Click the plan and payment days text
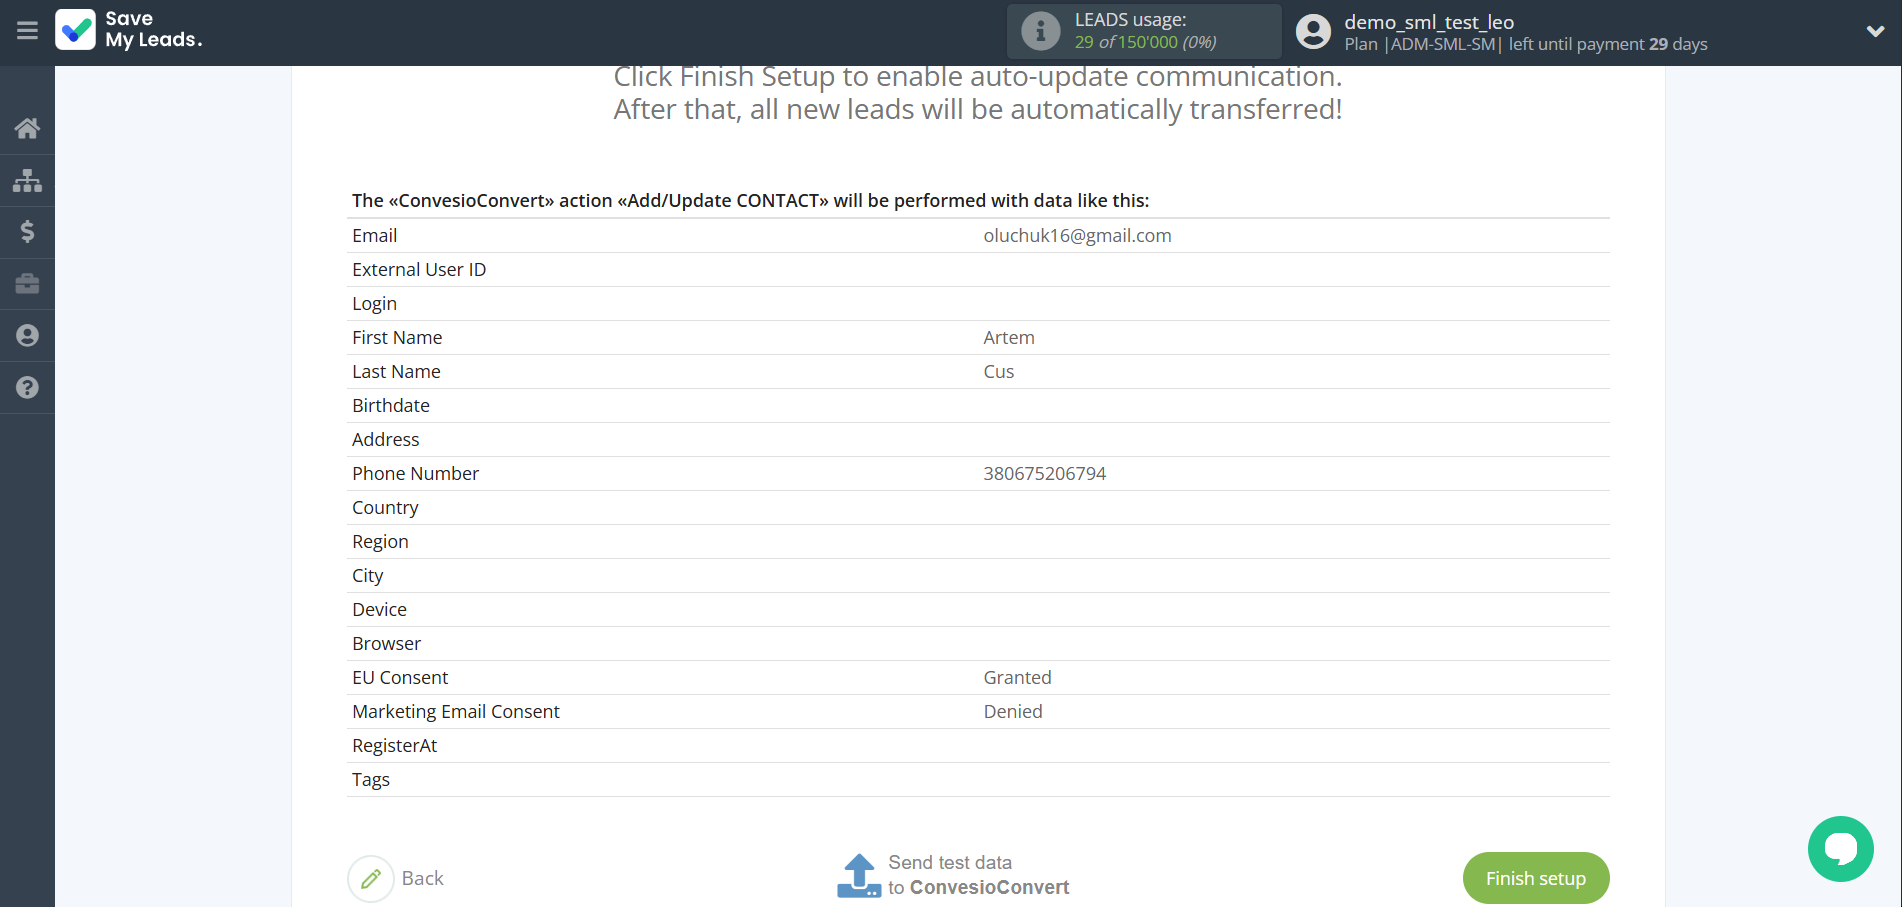The height and width of the screenshot is (907, 1902). [1525, 44]
